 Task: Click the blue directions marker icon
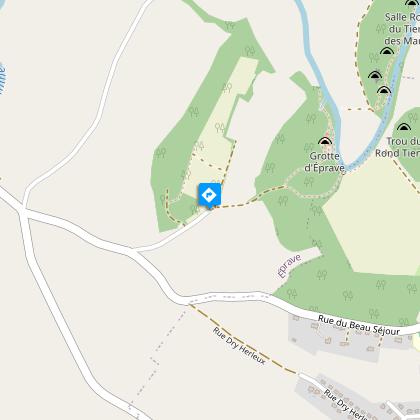coord(210,195)
